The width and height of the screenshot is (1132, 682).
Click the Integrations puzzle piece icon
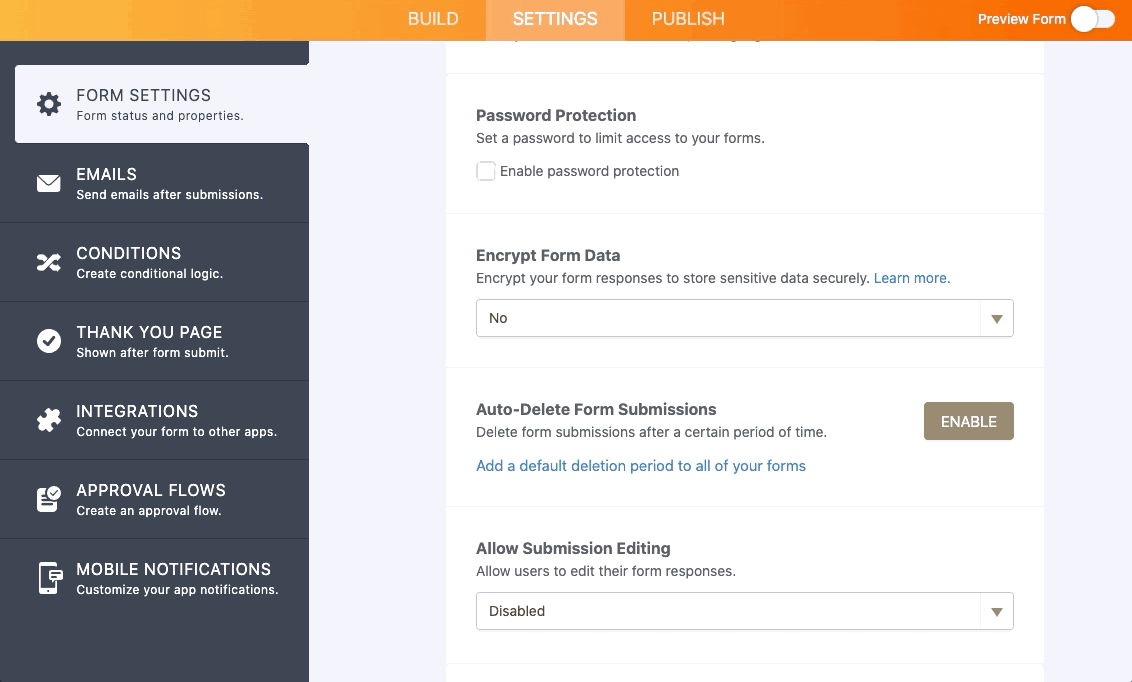coord(48,420)
